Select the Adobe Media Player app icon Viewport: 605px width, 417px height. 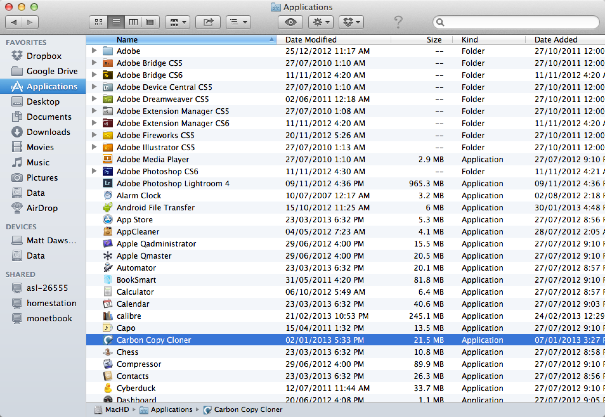(108, 159)
